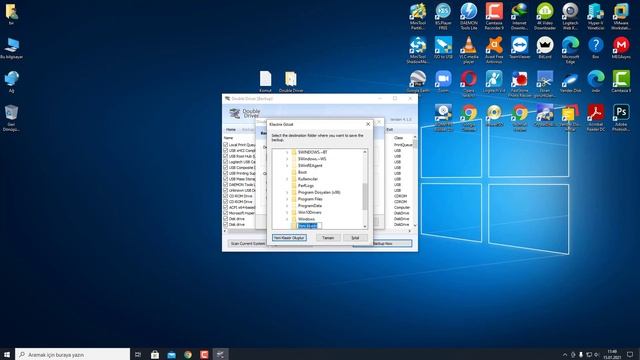
Task: Select the Komut file on desktop
Action: click(x=265, y=81)
